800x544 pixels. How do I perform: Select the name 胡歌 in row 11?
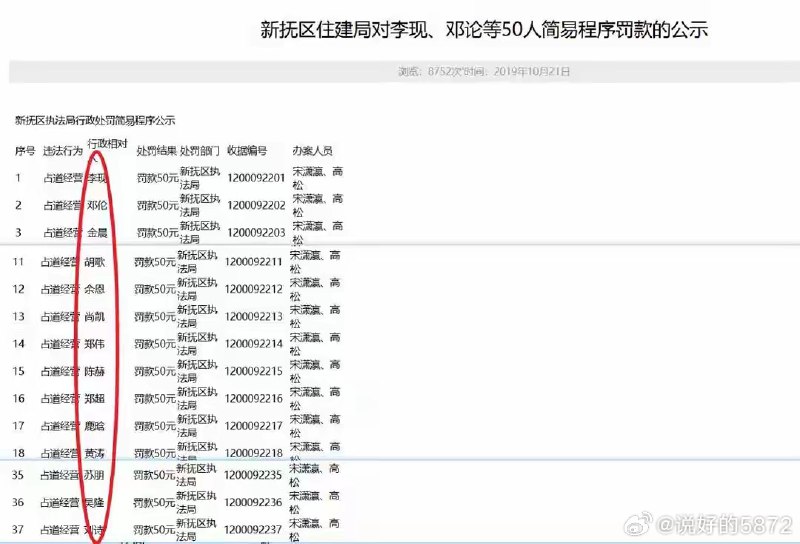(x=94, y=262)
